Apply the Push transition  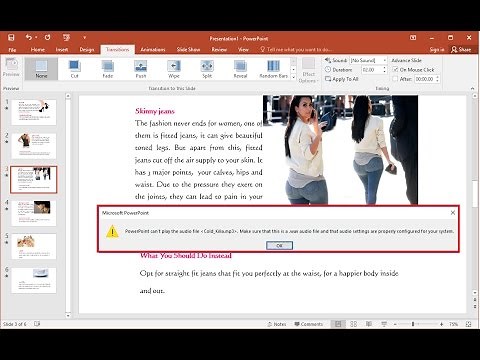tap(141, 69)
